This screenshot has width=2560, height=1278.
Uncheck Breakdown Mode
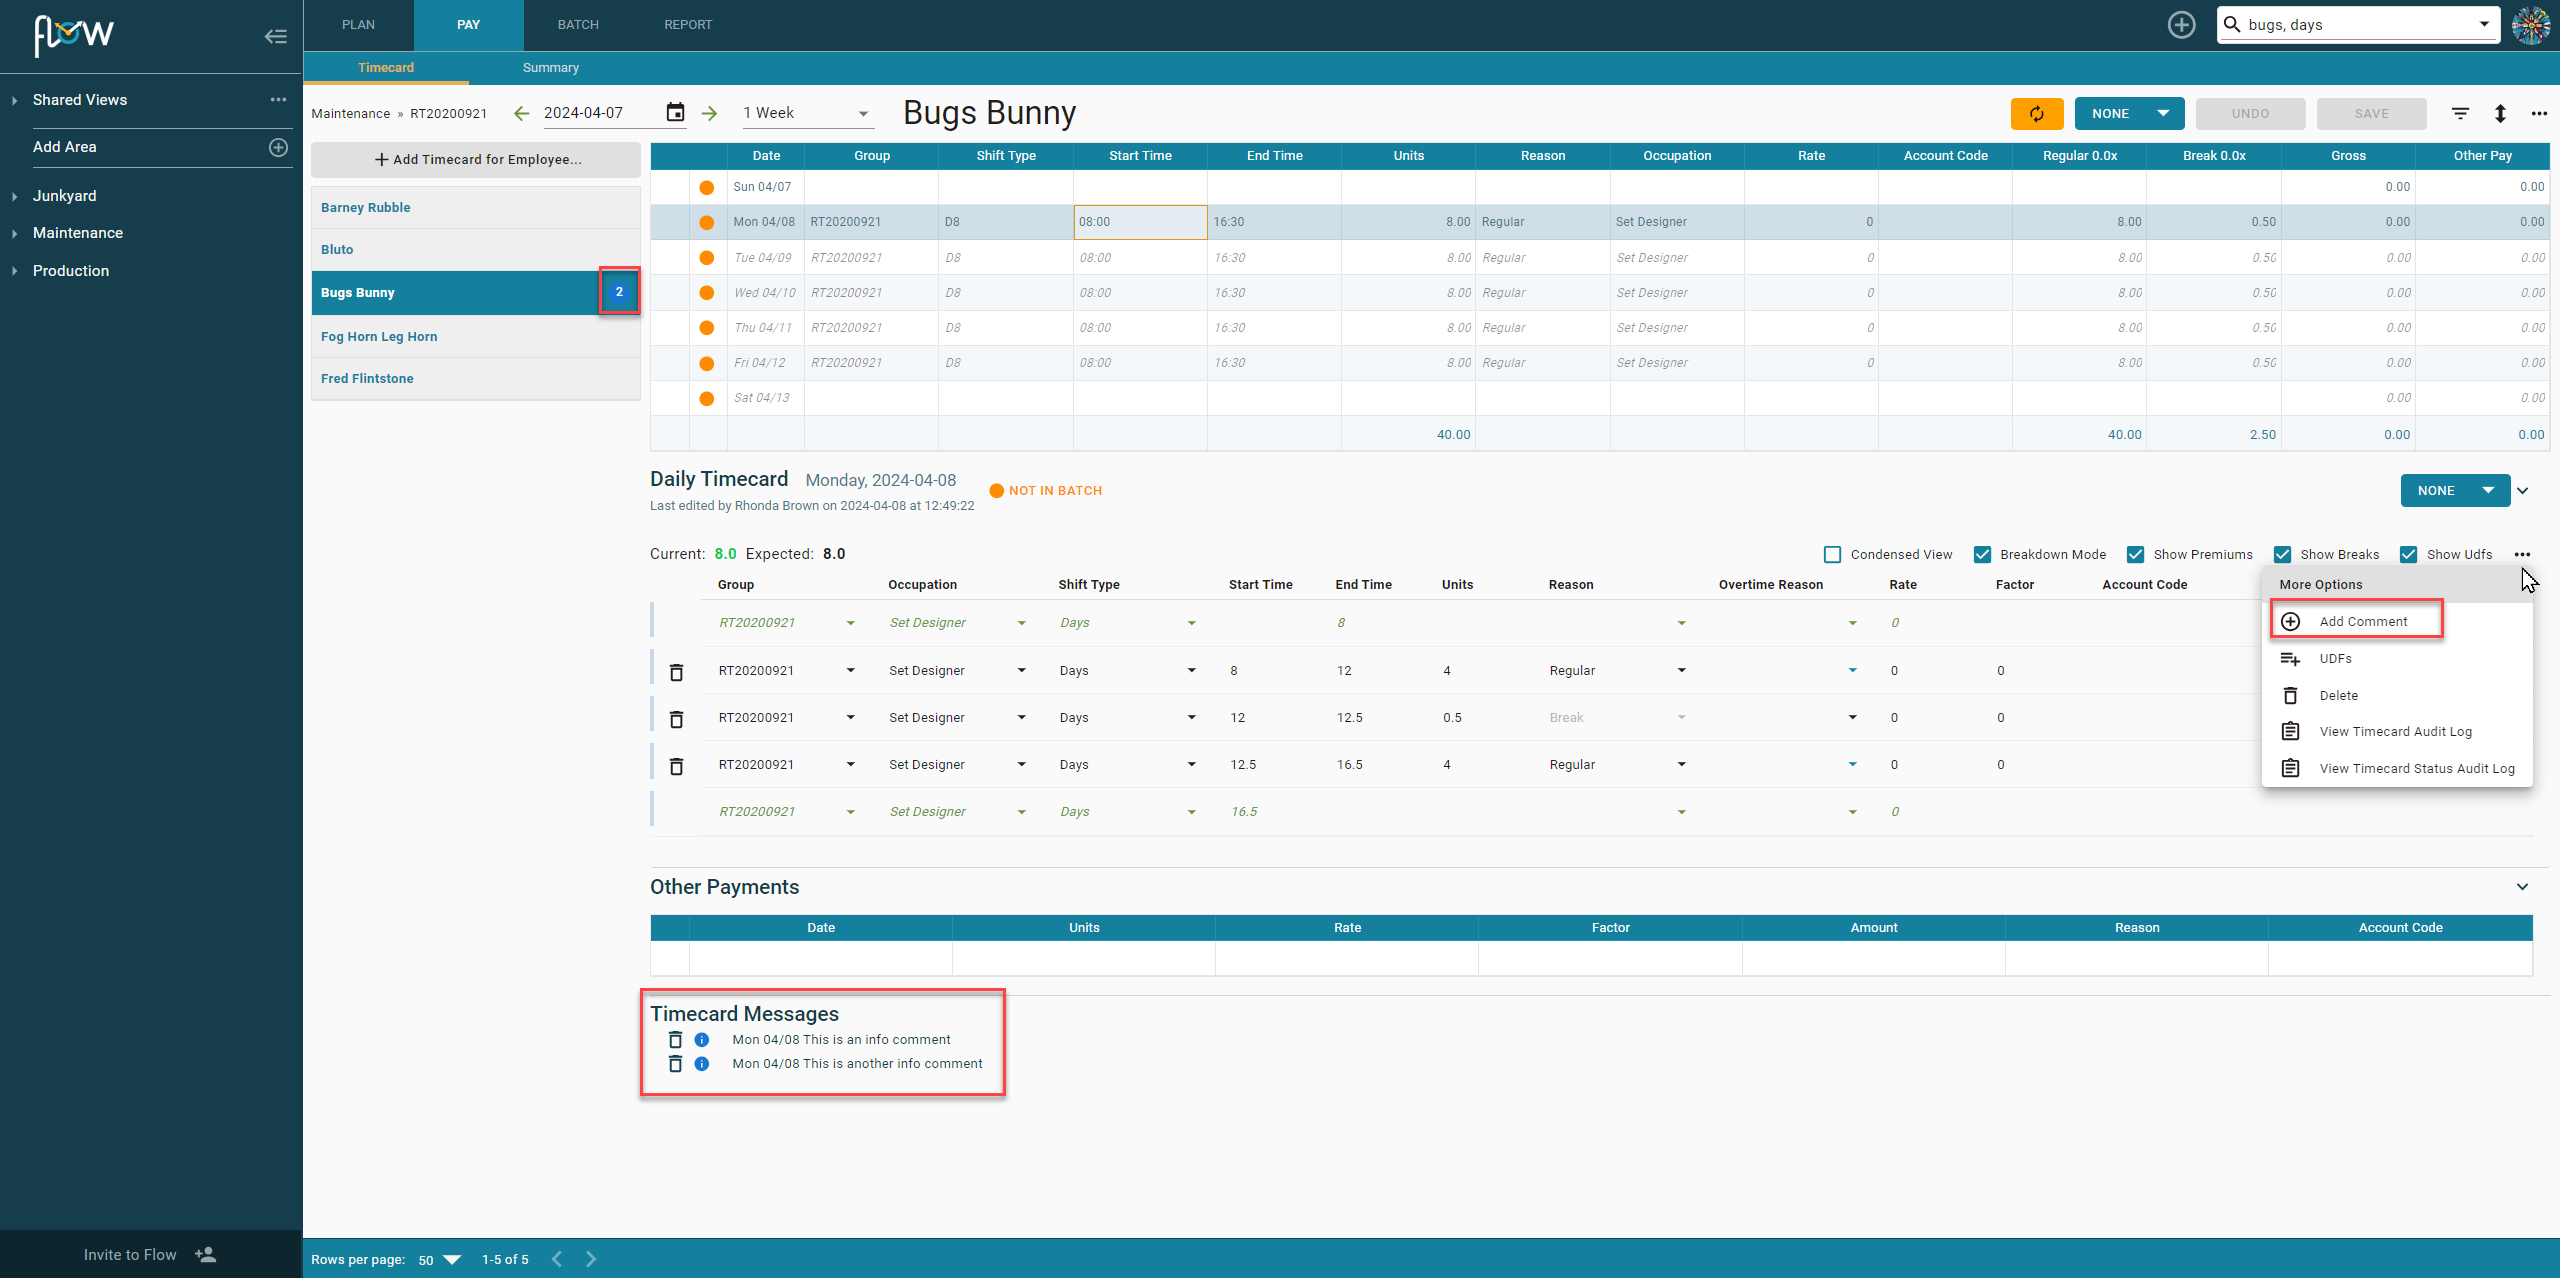click(1982, 554)
